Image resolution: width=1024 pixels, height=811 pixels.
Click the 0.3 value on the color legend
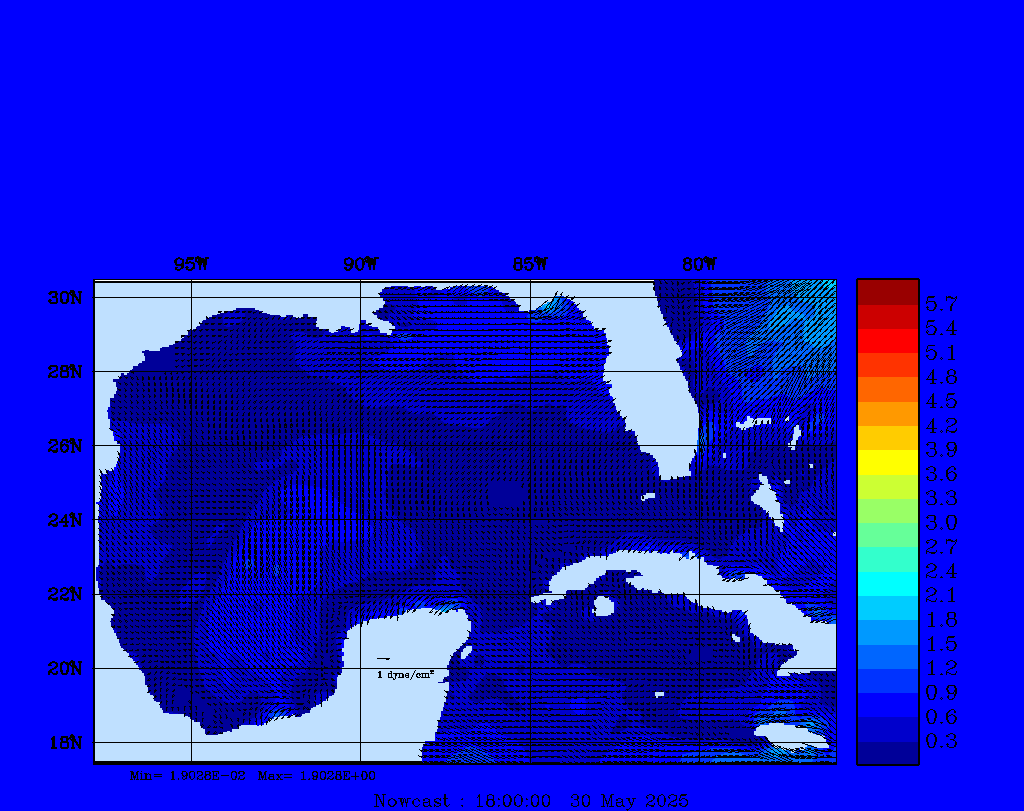[x=941, y=741]
